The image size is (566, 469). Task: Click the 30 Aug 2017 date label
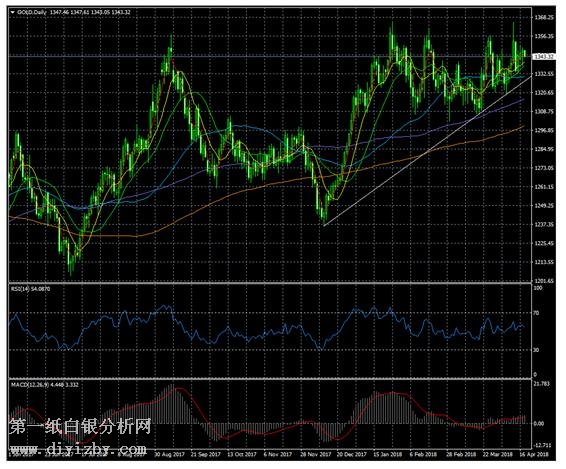coord(169,454)
